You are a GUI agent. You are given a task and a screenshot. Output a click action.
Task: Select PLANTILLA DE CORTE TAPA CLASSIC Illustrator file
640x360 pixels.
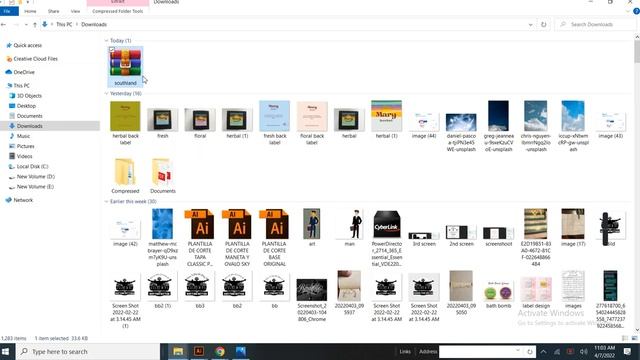[x=200, y=224]
